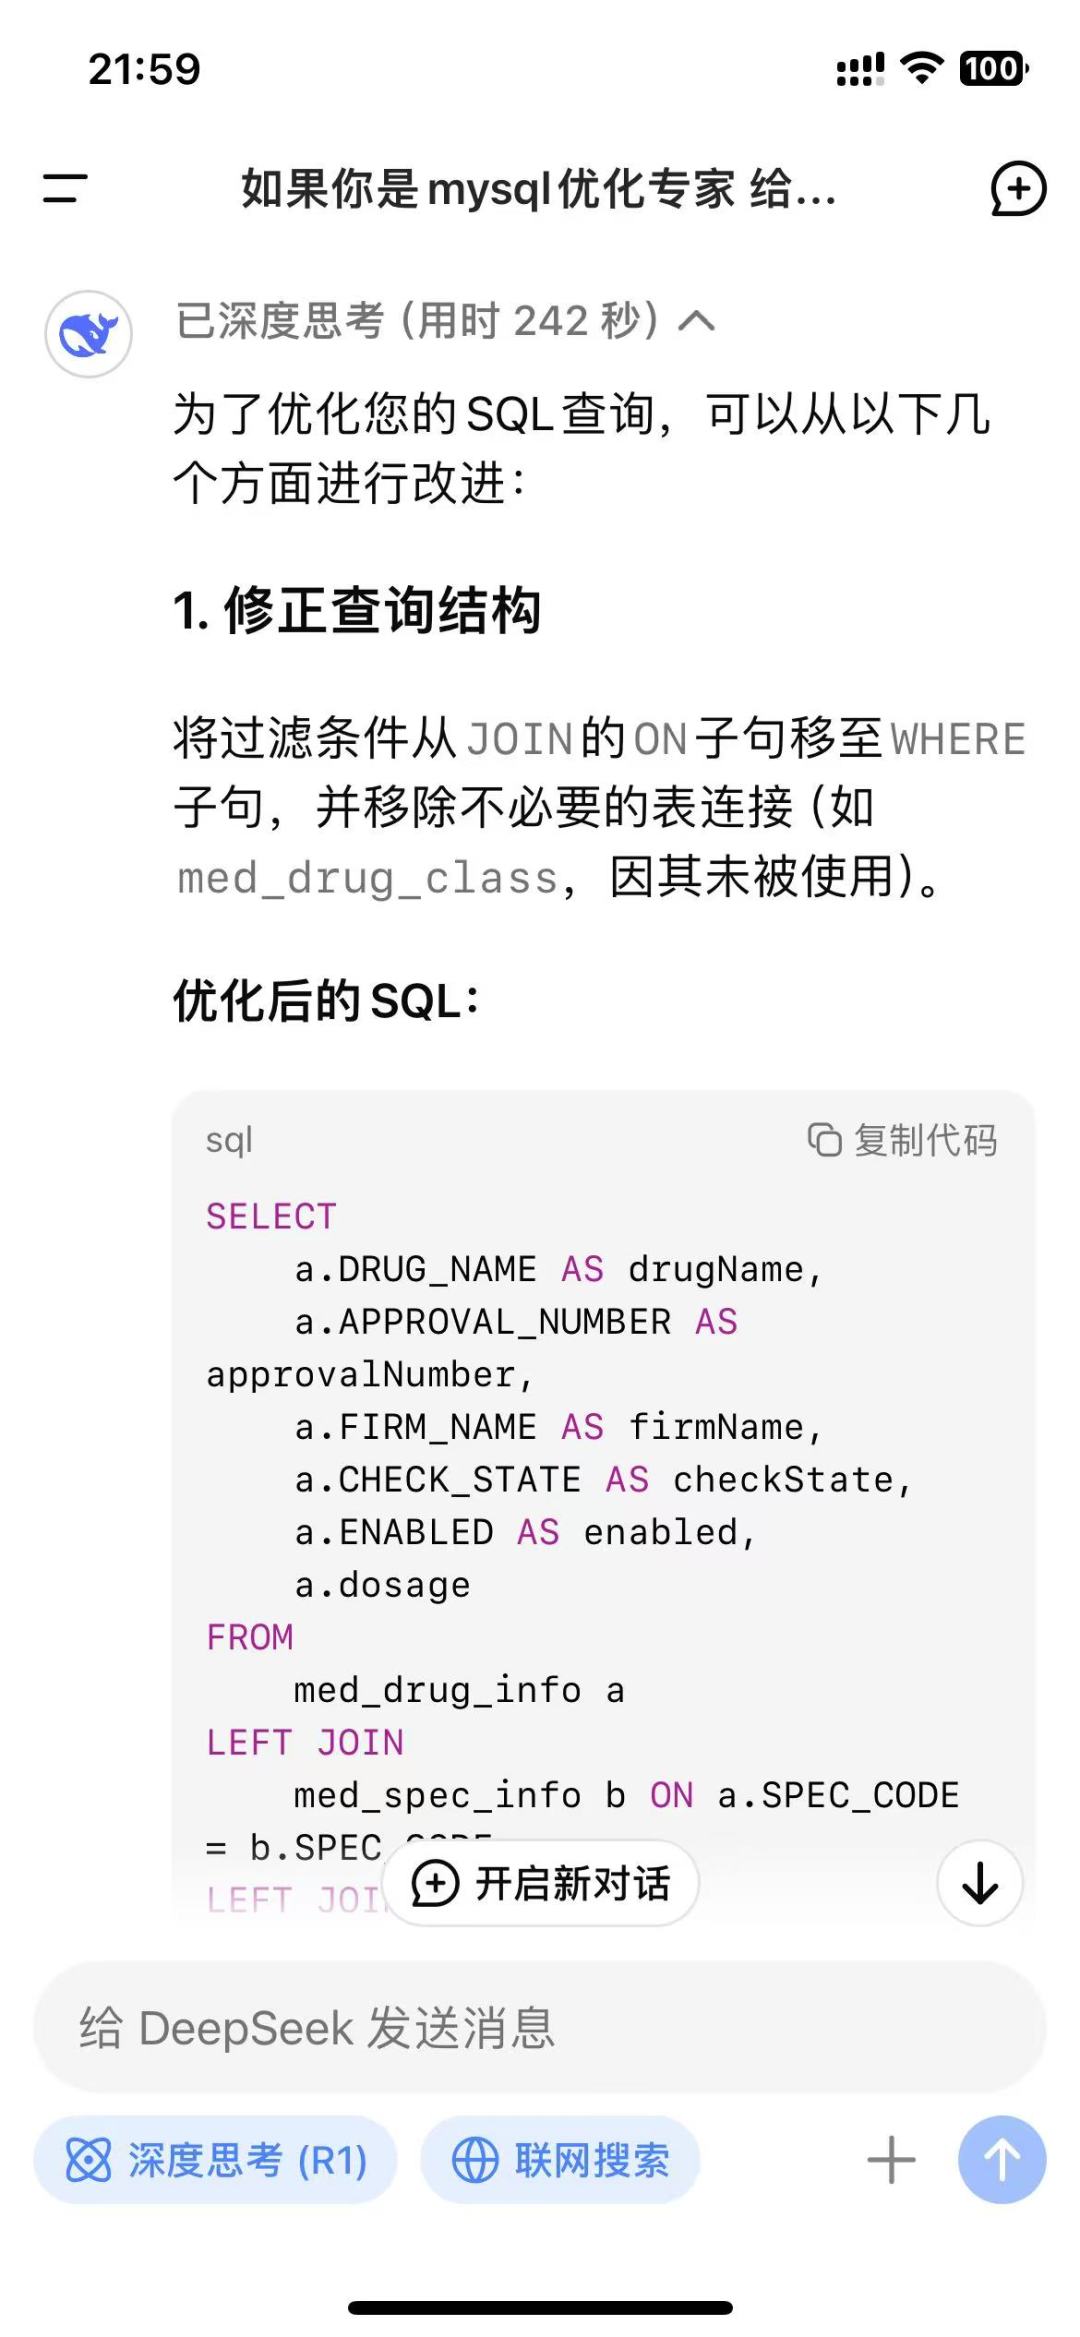Tap the conversation title at top
Image resolution: width=1080 pixels, height=2337 pixels.
tap(539, 188)
